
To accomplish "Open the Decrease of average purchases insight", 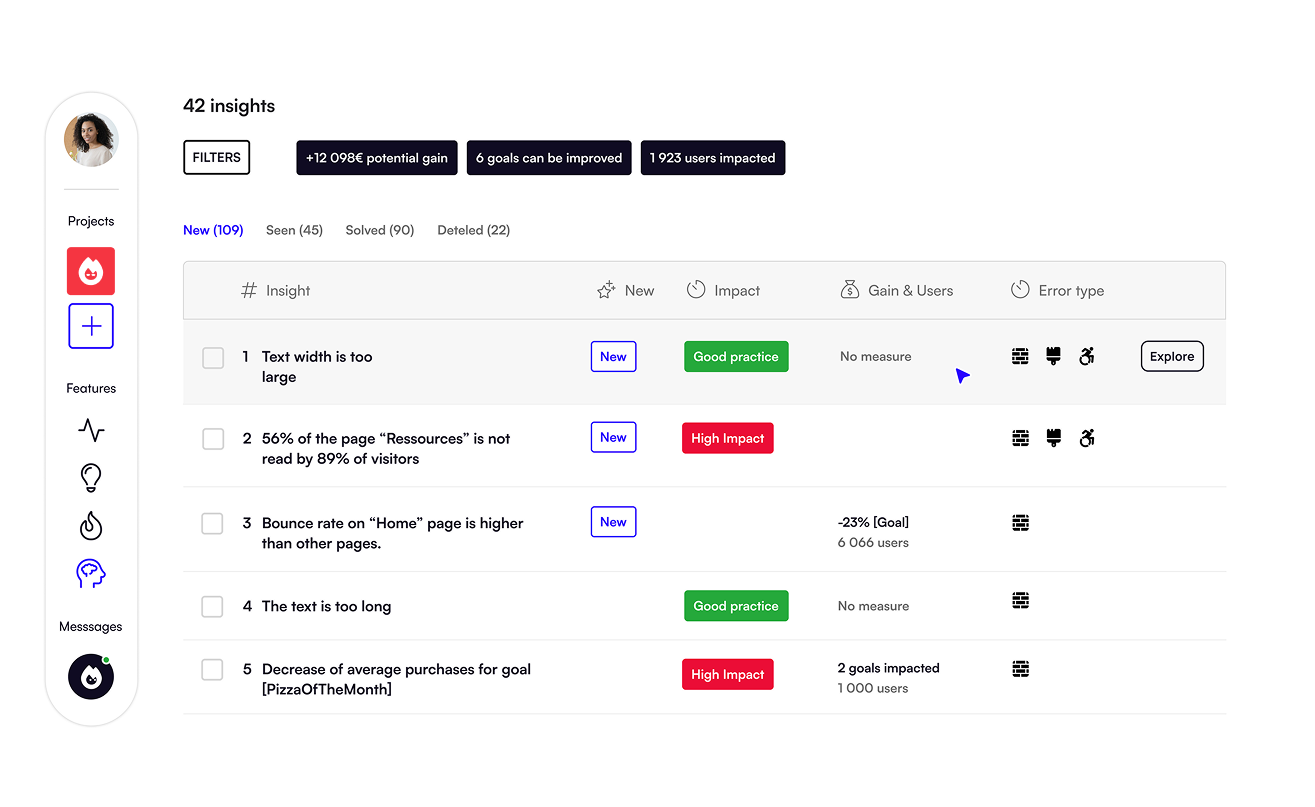I will 396,679.
